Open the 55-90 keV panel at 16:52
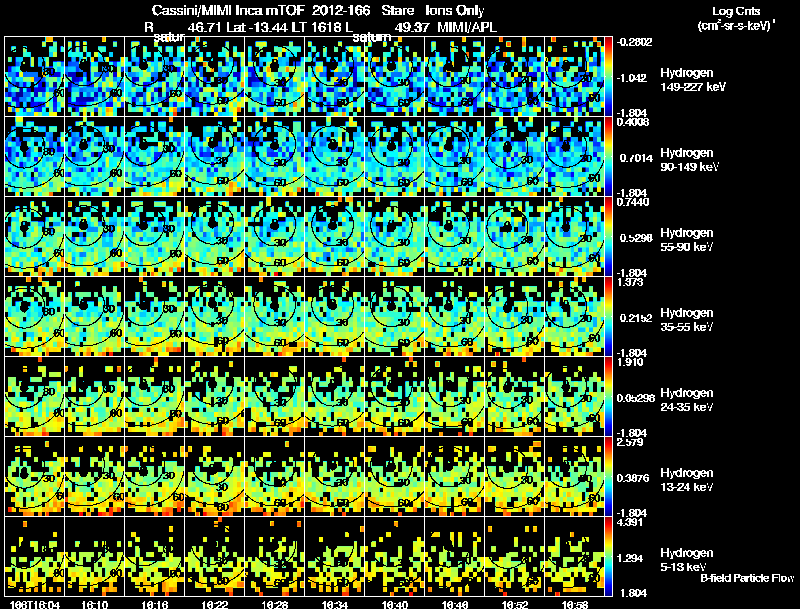This screenshot has width=800, height=609. 515,236
